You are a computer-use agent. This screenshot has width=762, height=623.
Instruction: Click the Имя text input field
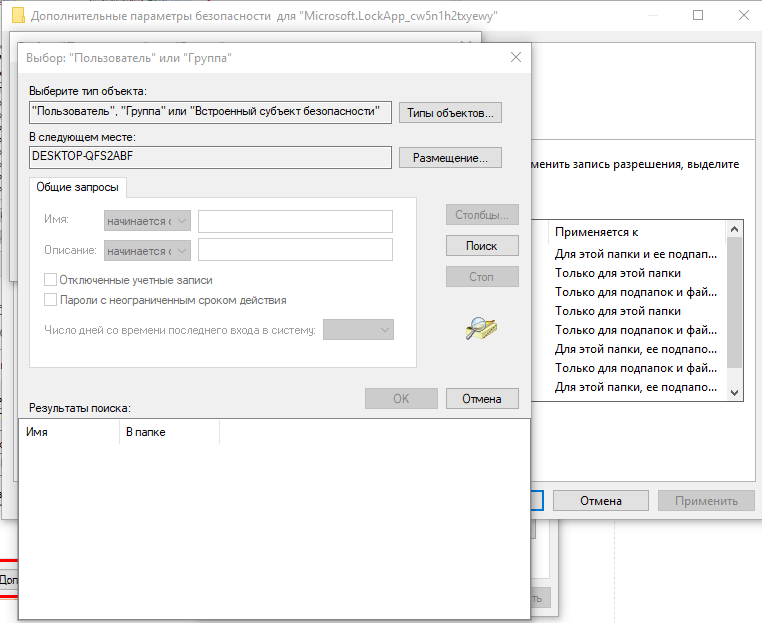click(x=295, y=221)
